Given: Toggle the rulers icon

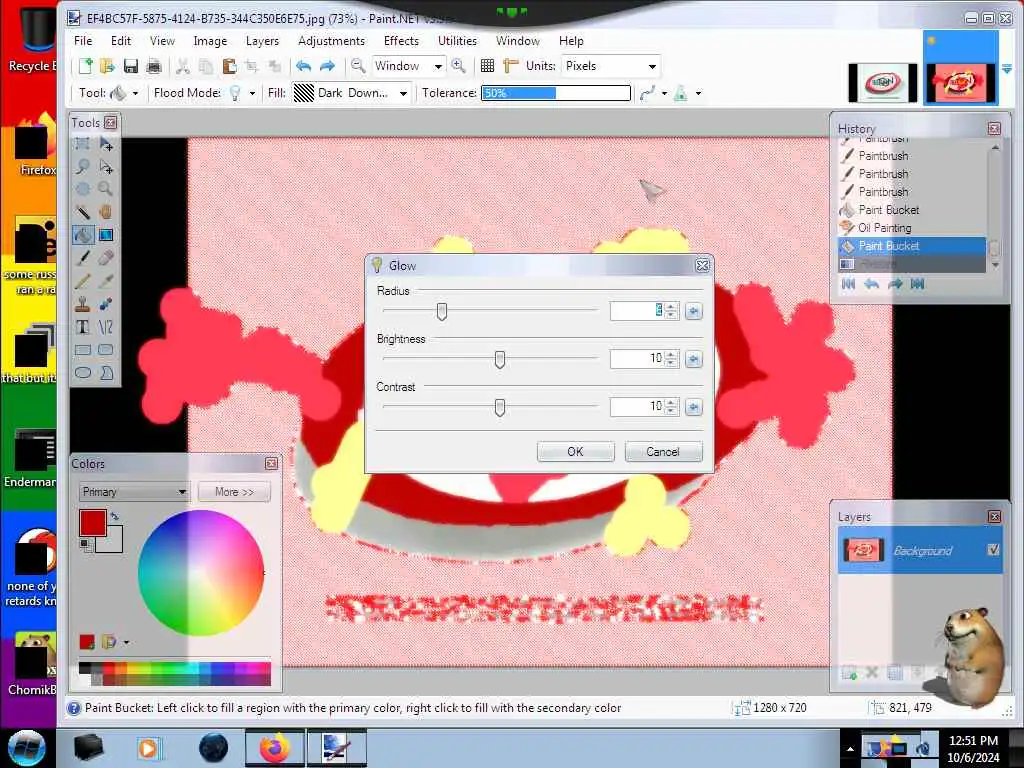Looking at the screenshot, I should pos(510,65).
